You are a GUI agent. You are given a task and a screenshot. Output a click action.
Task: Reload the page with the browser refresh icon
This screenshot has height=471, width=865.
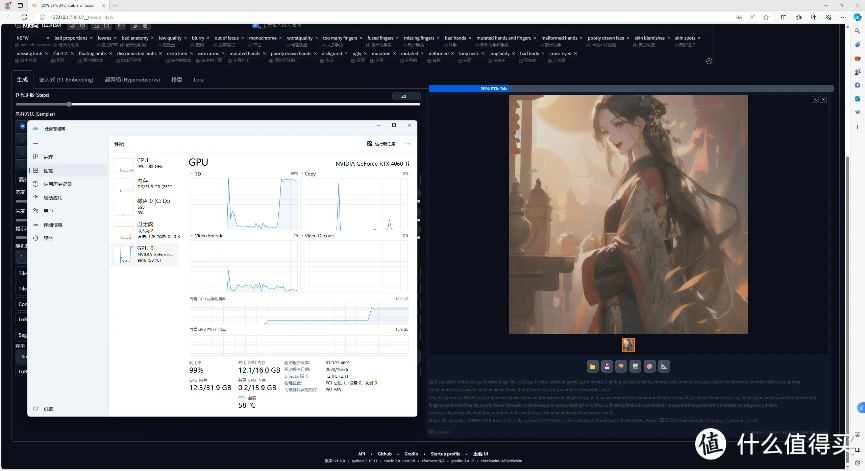click(24, 17)
